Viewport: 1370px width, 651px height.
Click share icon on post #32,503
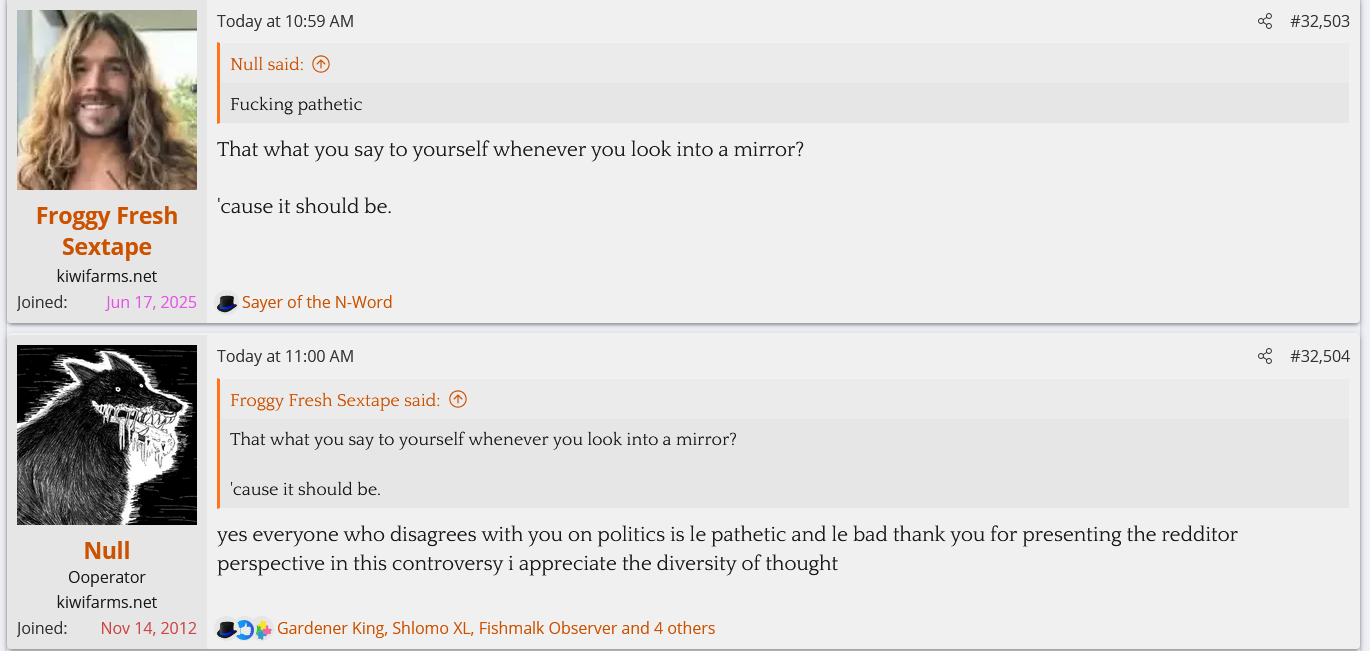coord(1265,21)
